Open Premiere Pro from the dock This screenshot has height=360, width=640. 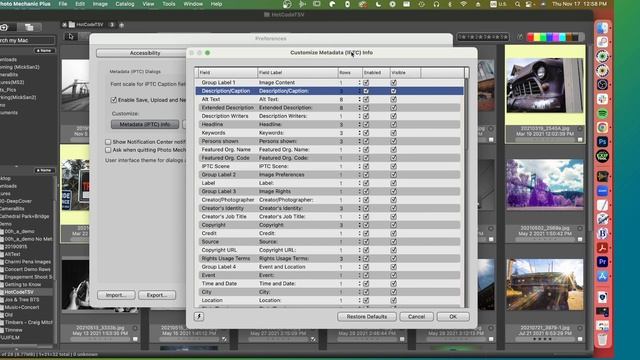[602, 262]
